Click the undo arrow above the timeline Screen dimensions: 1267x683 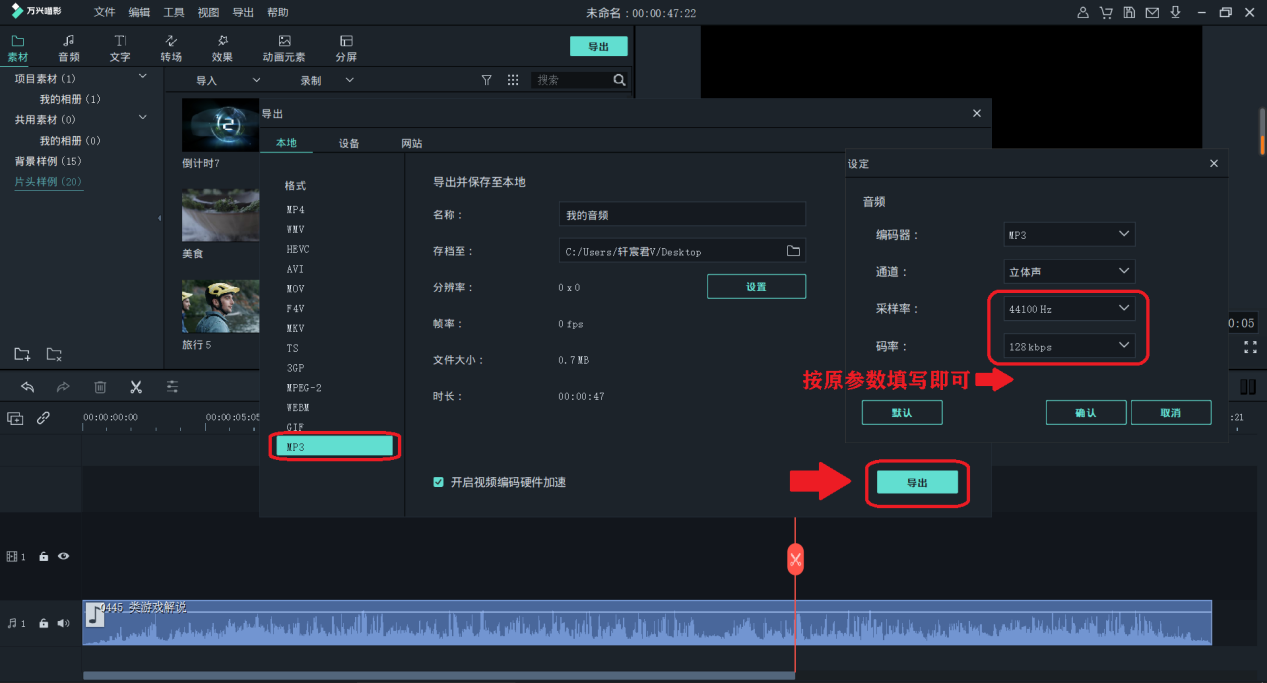(x=27, y=386)
